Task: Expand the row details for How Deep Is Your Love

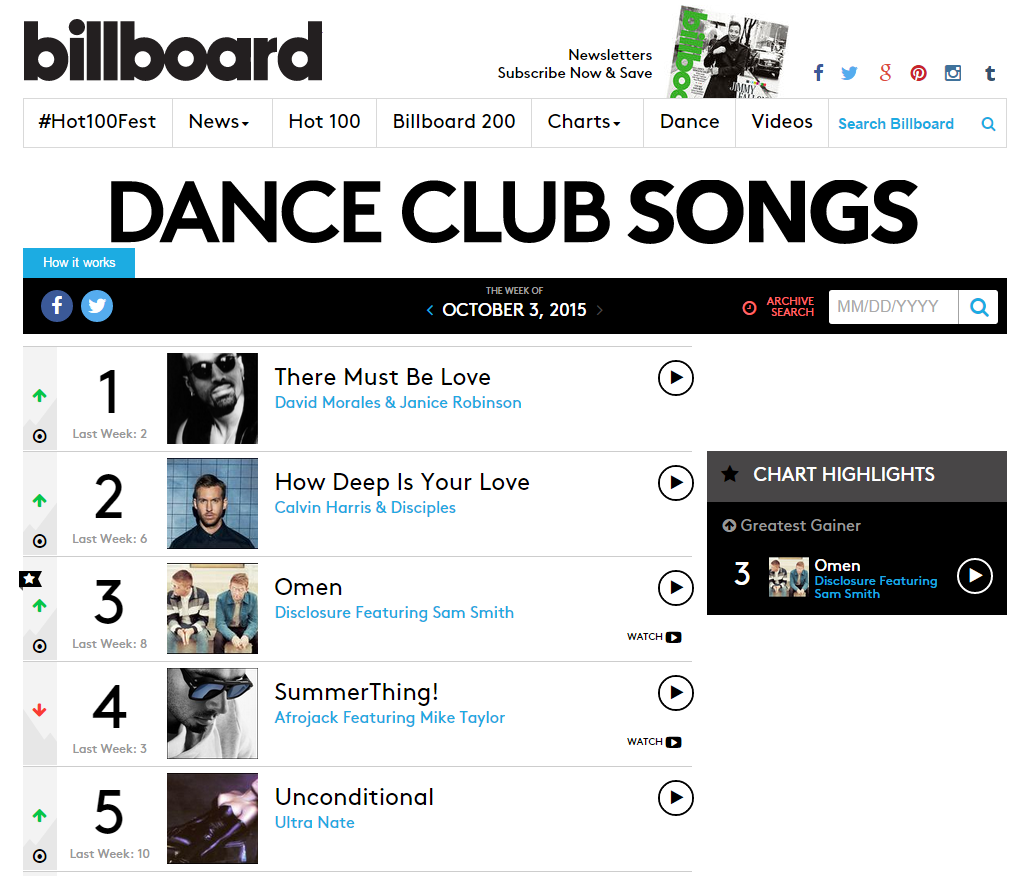Action: coord(40,541)
